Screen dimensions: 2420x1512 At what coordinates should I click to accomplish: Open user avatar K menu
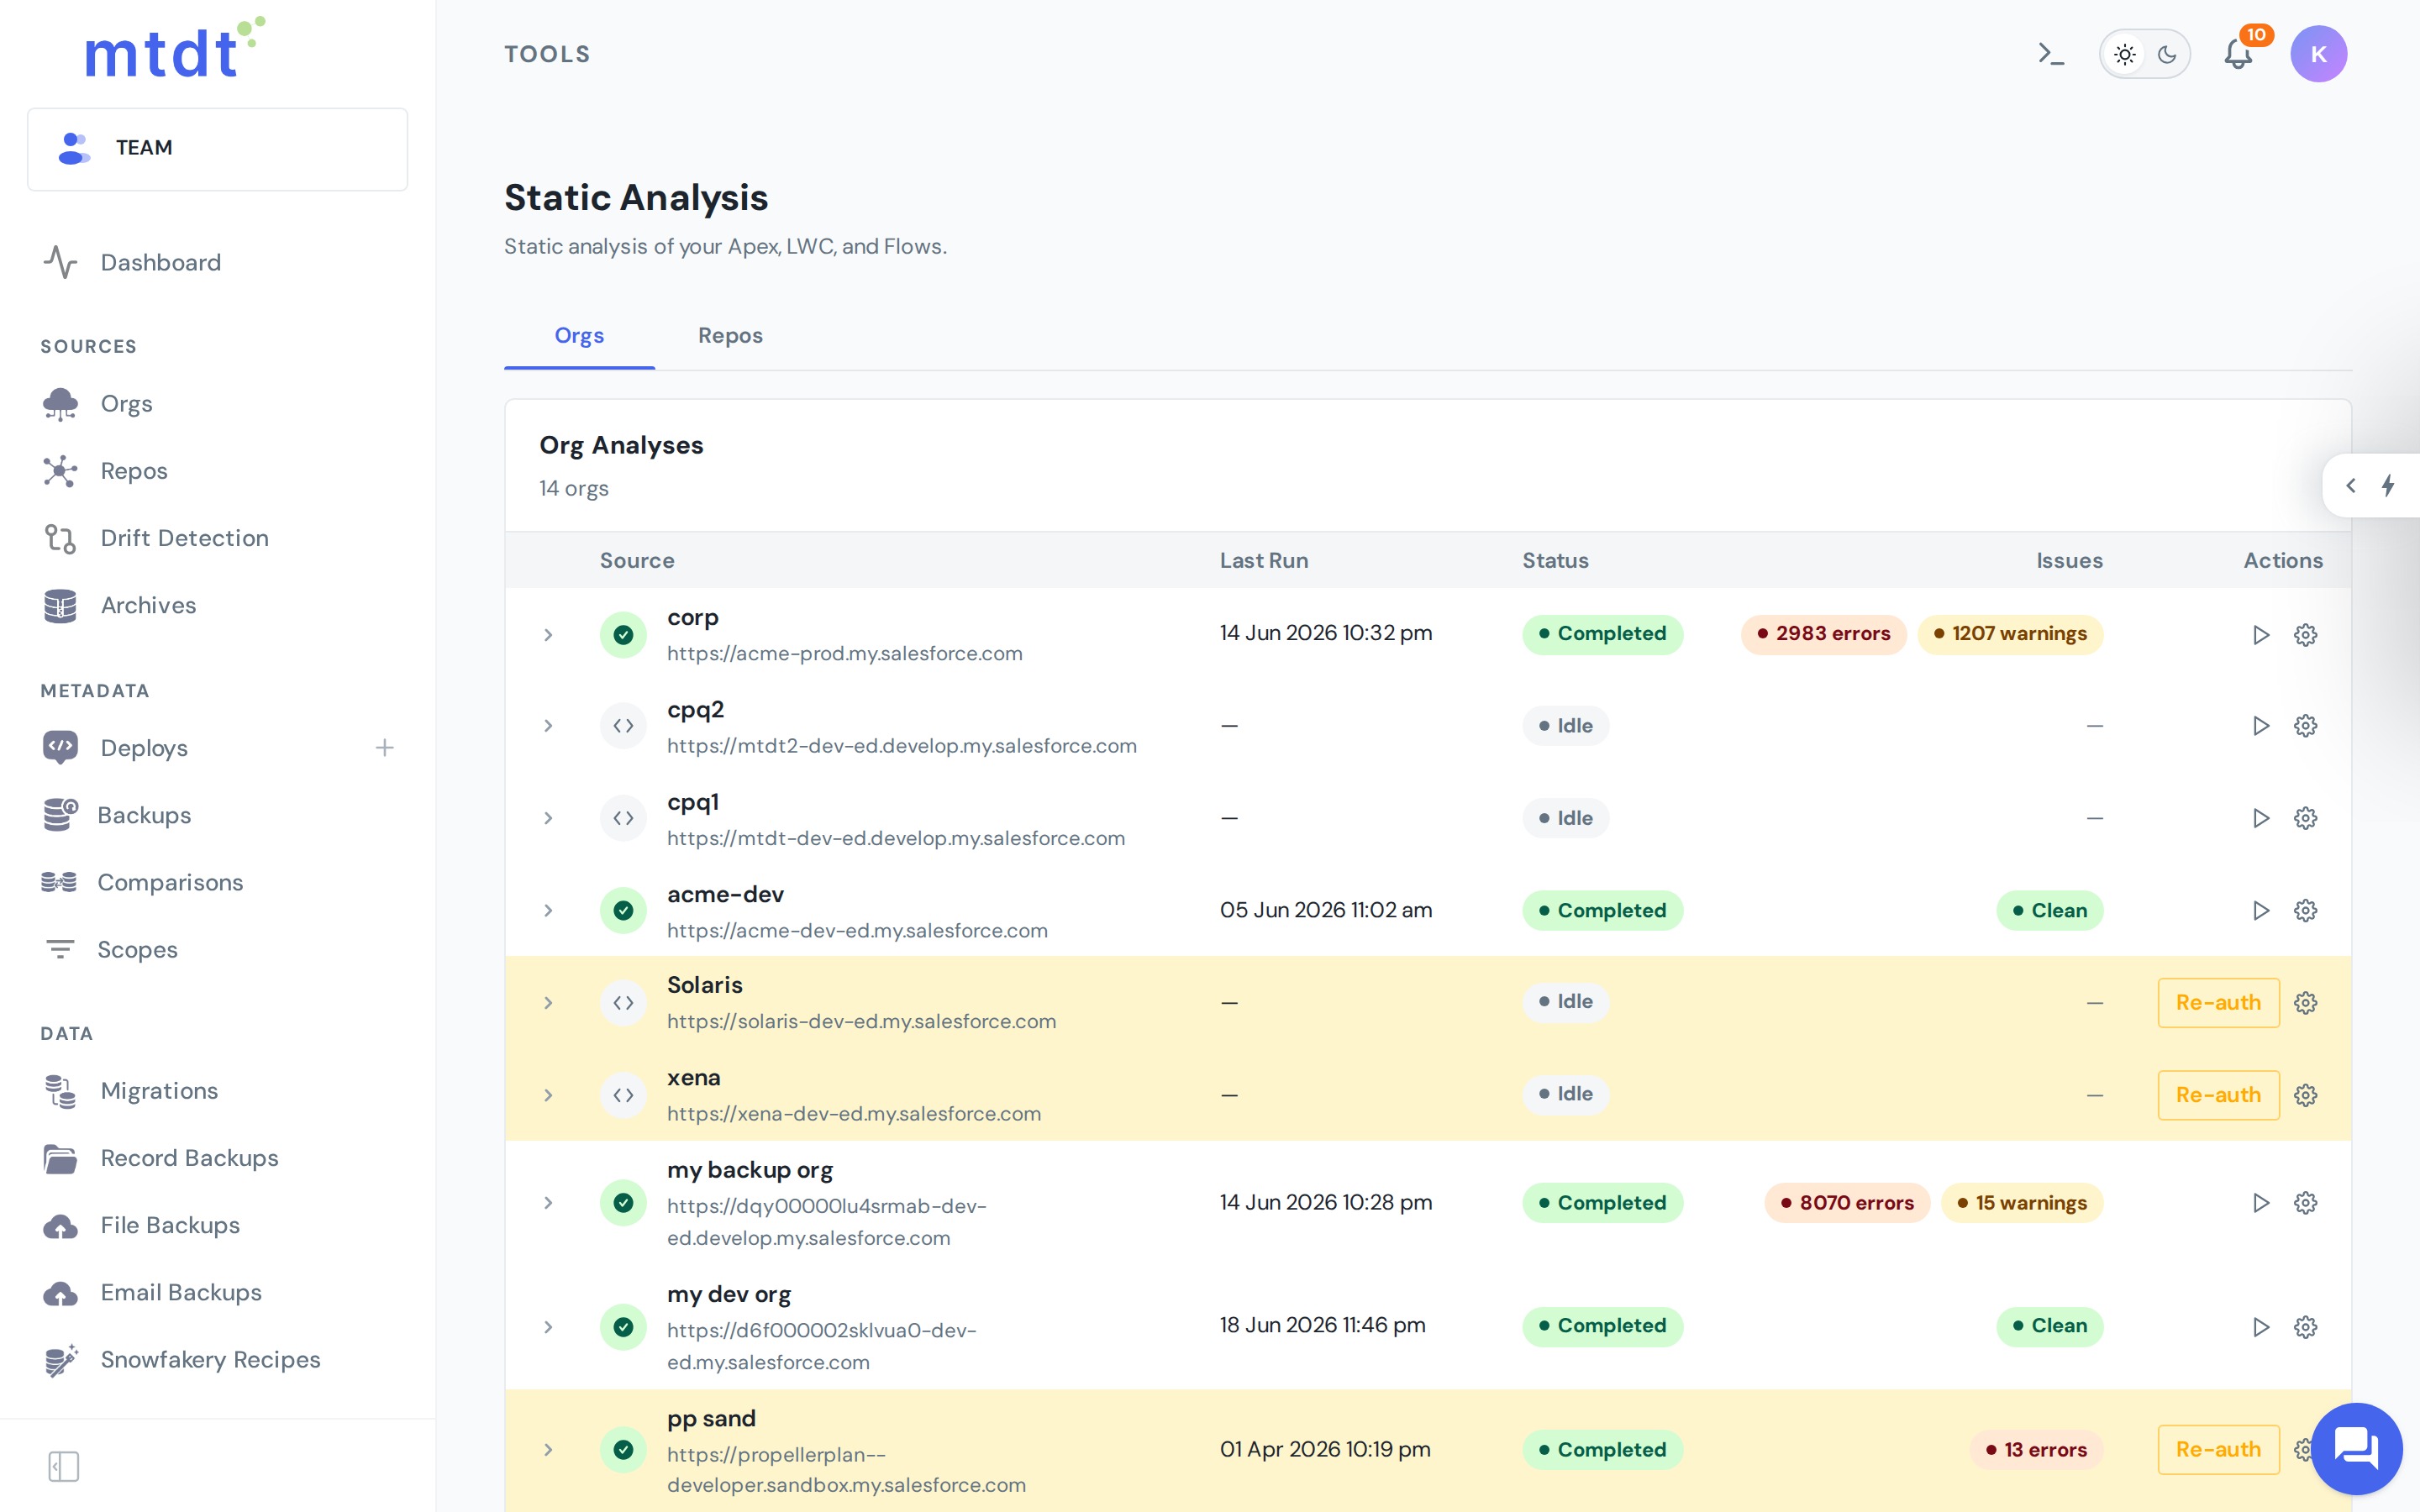point(2318,54)
